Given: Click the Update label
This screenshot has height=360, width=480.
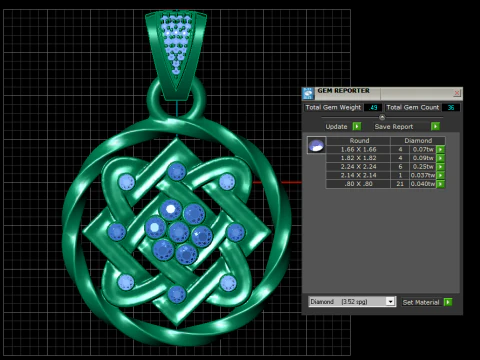Looking at the screenshot, I should point(336,127).
